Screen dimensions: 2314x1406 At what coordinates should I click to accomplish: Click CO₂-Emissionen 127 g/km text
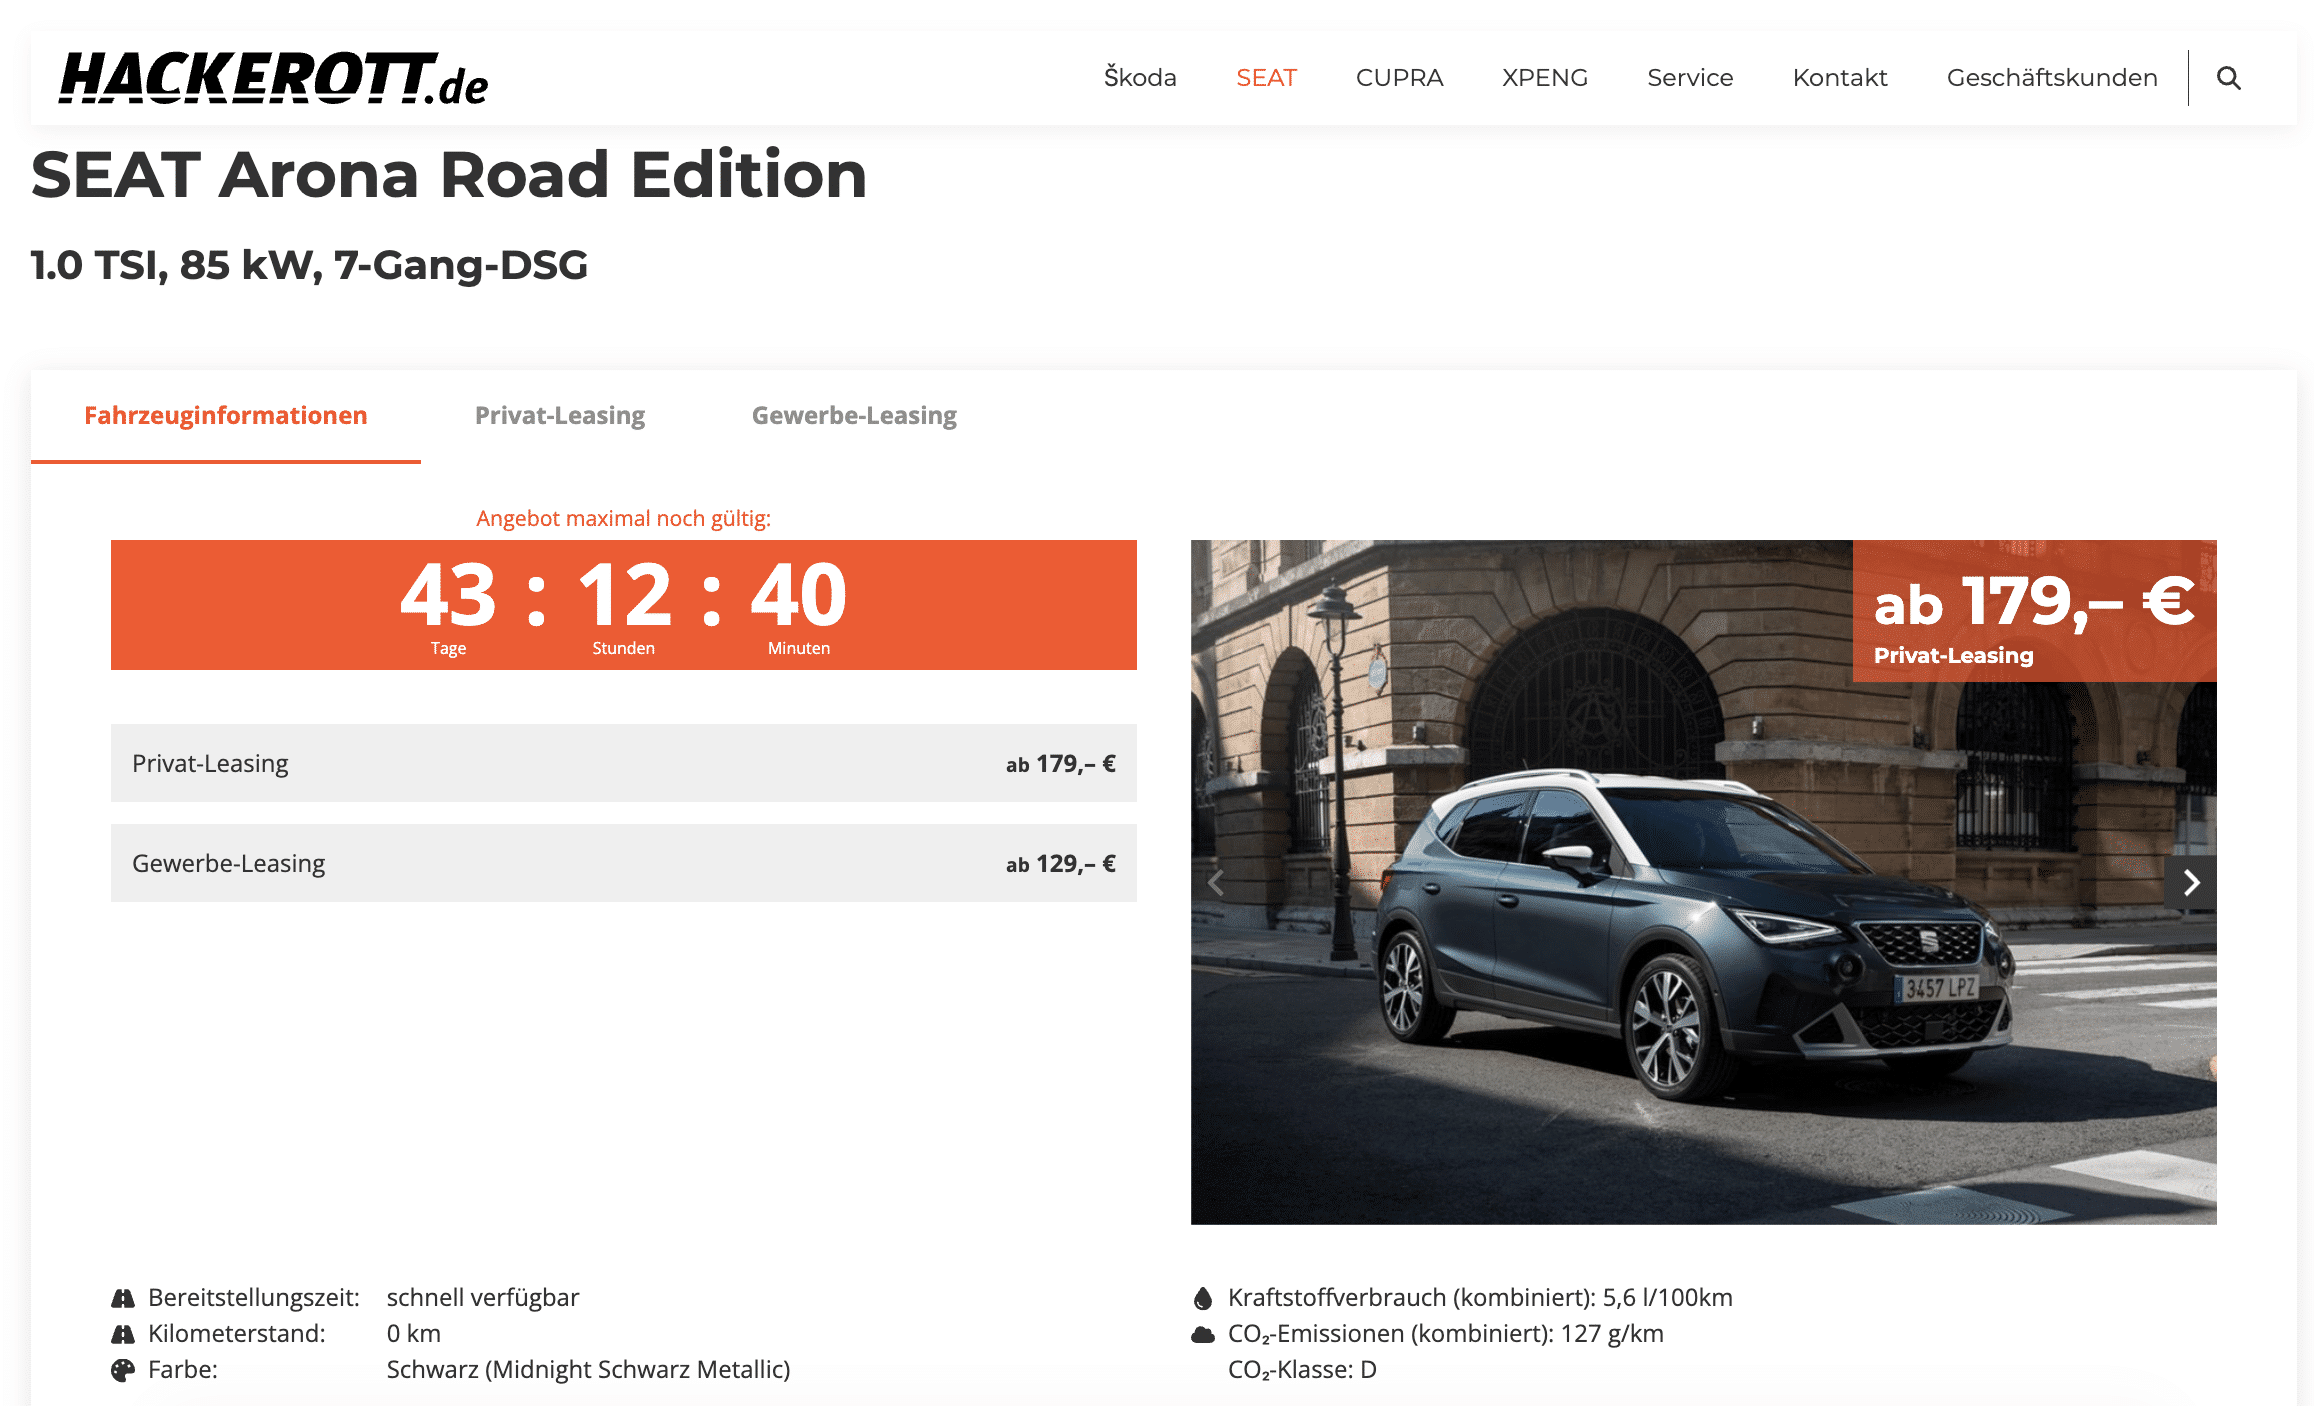(1446, 1334)
